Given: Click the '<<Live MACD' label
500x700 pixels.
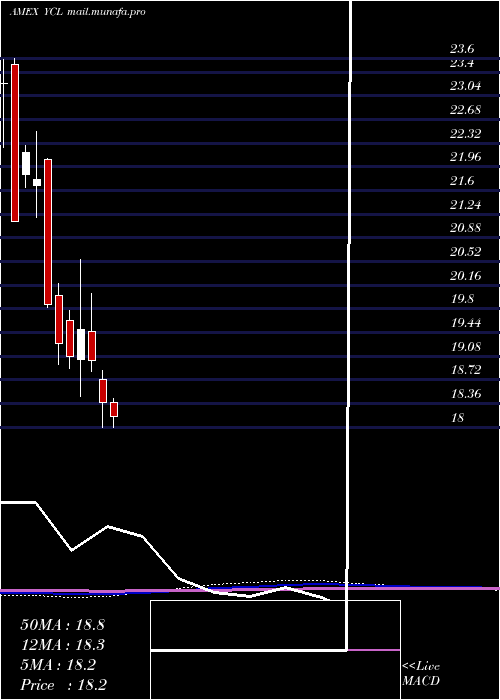Looking at the screenshot, I should coord(421,673).
